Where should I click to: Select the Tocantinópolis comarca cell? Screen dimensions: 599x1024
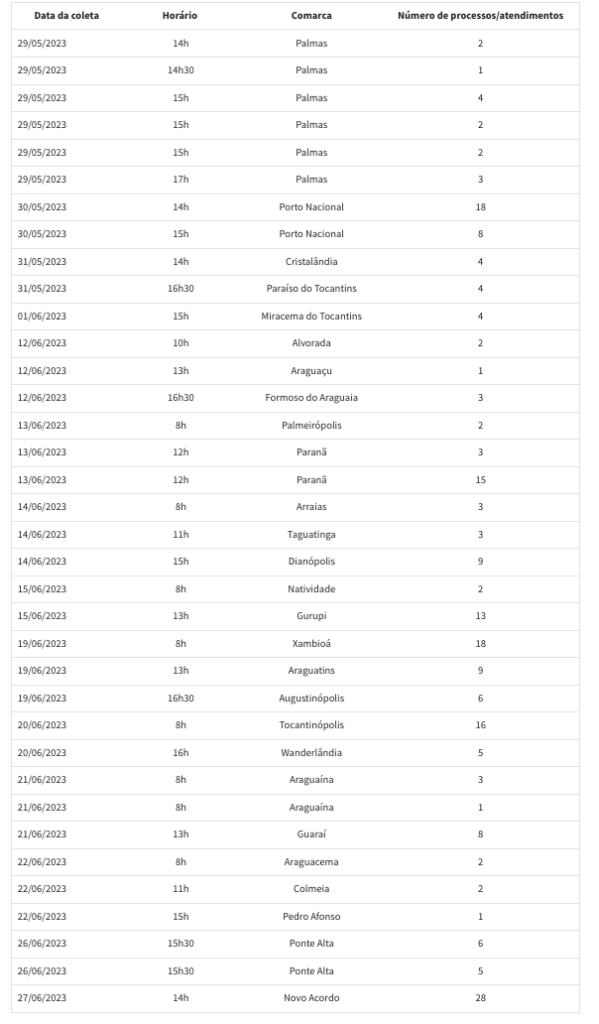point(312,725)
